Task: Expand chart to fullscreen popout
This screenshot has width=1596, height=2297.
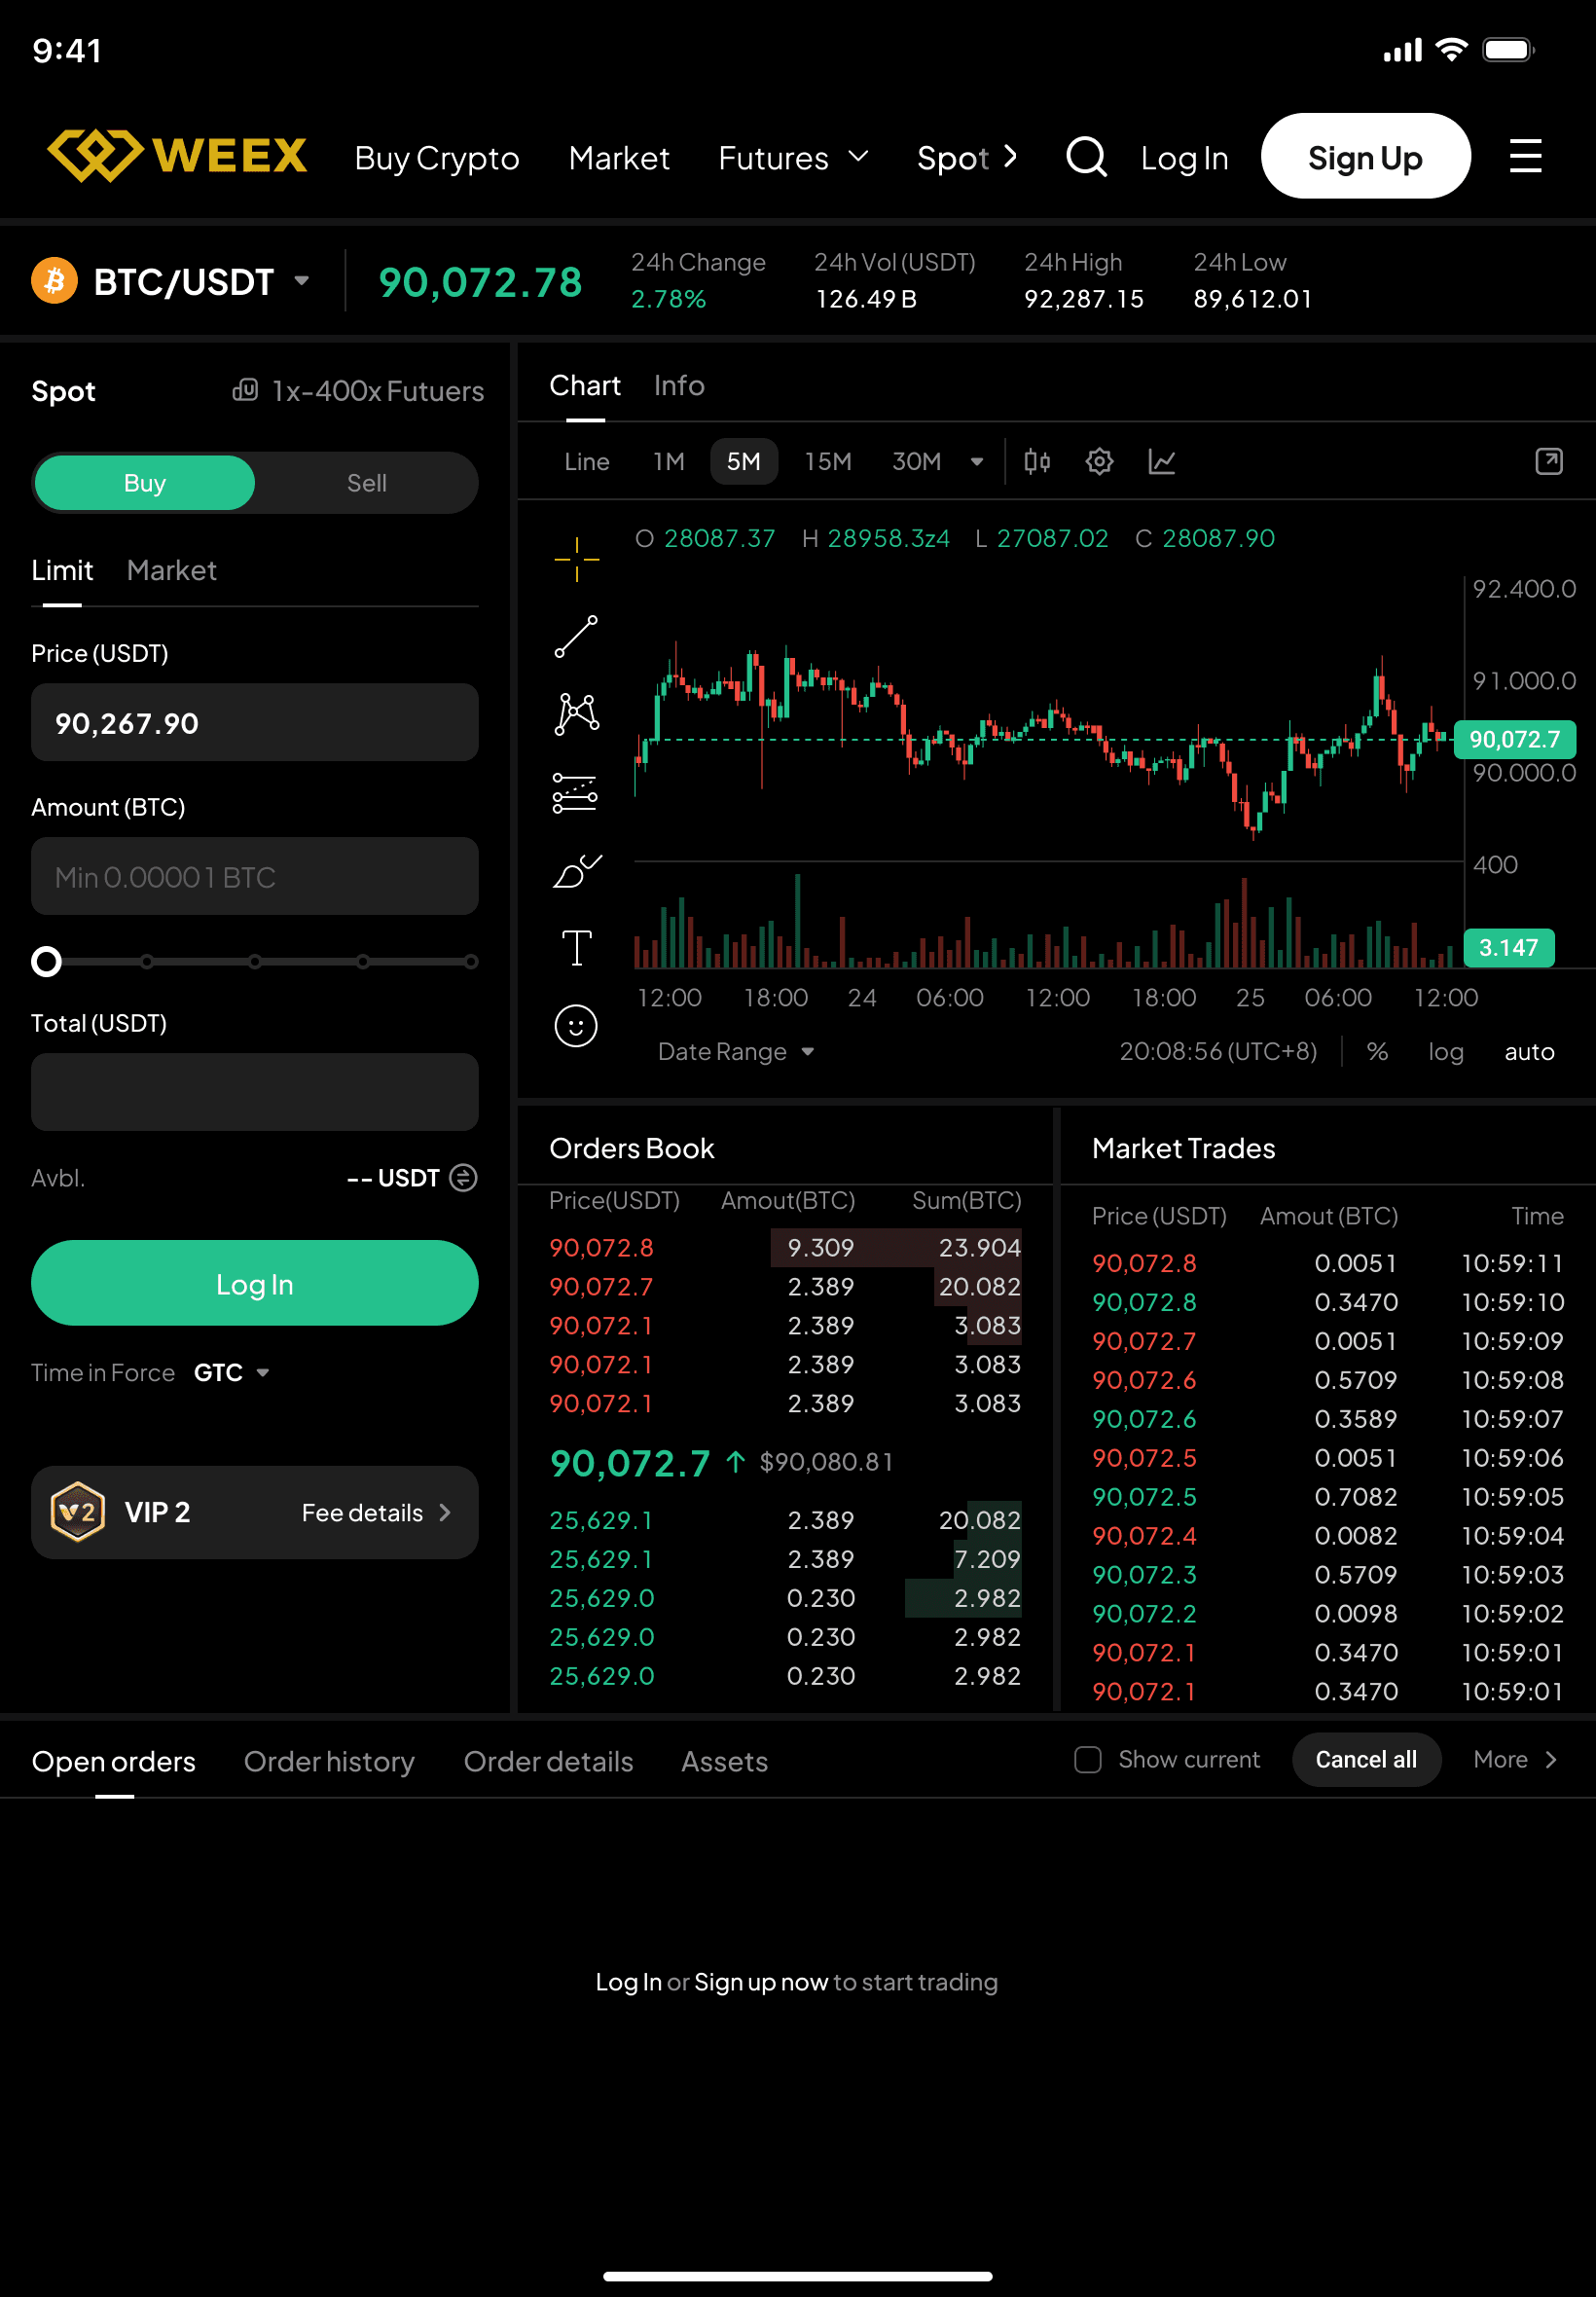Action: pyautogui.click(x=1548, y=461)
